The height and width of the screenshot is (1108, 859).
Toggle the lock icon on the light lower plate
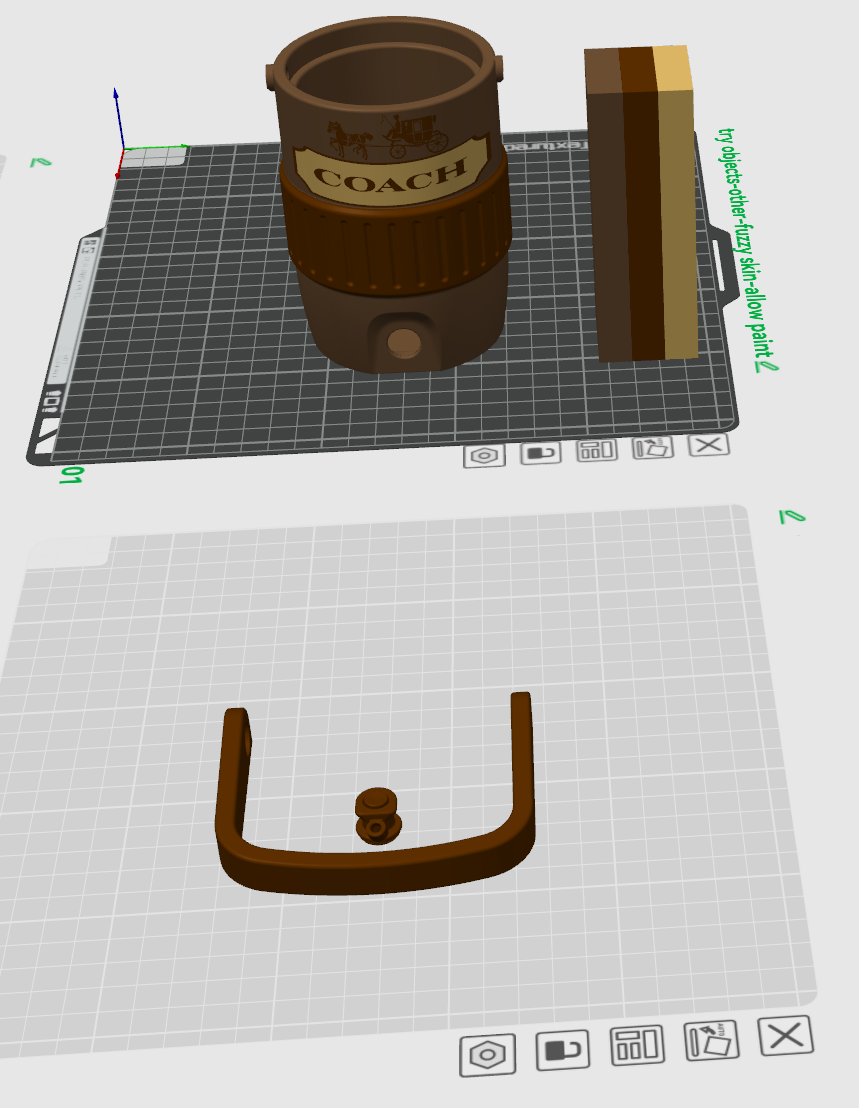coord(563,1050)
